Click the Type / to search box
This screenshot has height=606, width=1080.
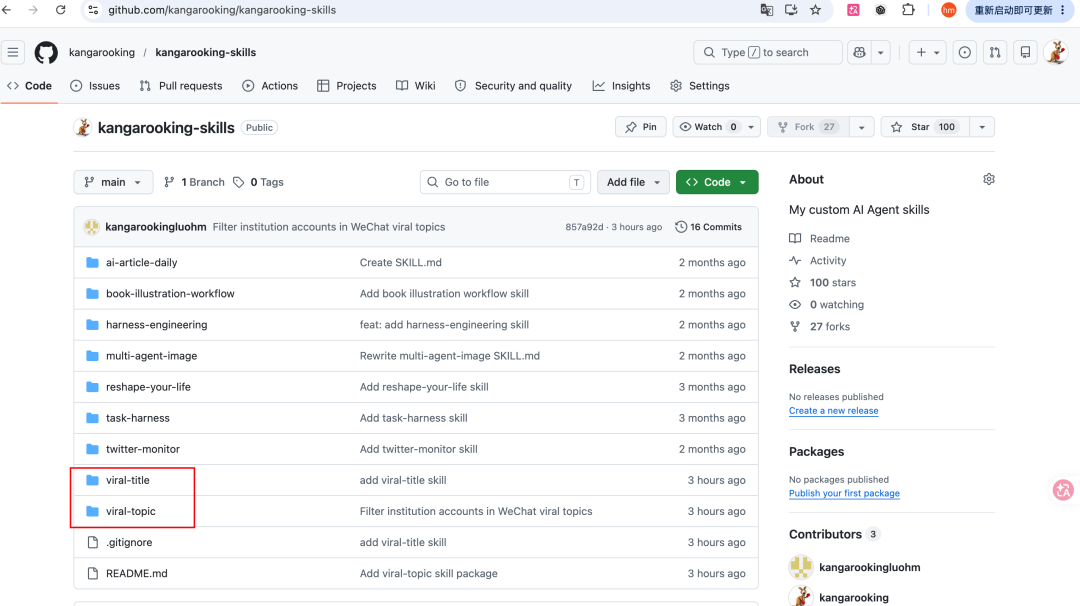click(x=768, y=52)
